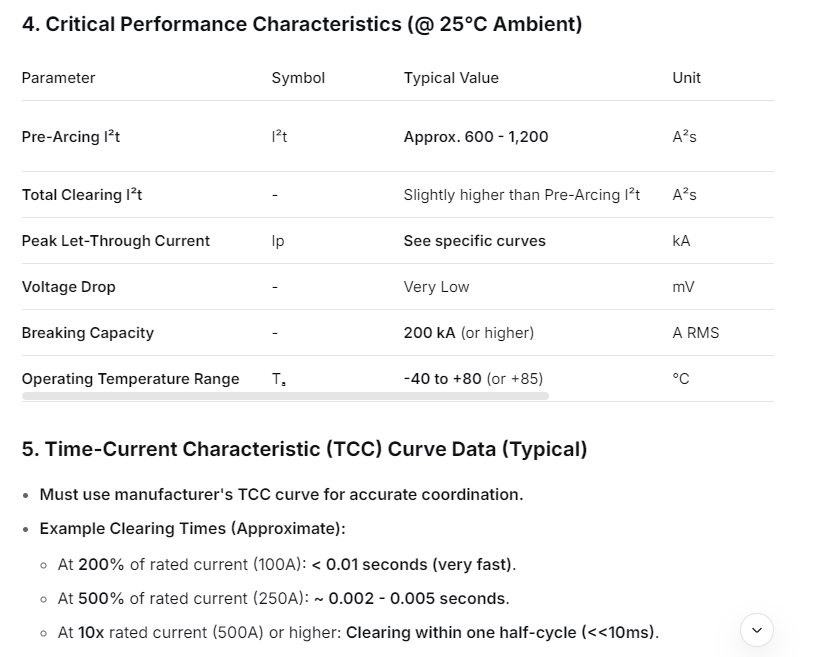Image resolution: width=827 pixels, height=657 pixels.
Task: Click the Operating Temperature Range label
Action: [x=130, y=379]
